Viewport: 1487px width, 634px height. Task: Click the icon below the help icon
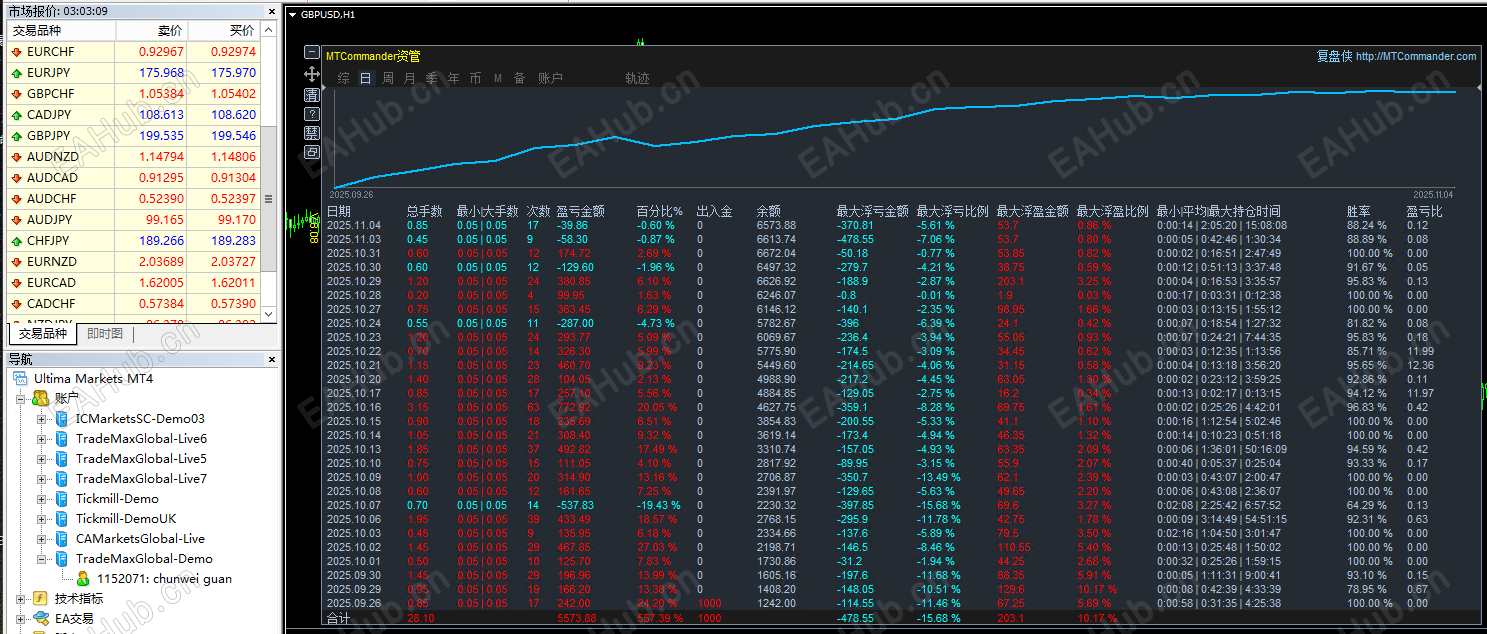[x=311, y=133]
